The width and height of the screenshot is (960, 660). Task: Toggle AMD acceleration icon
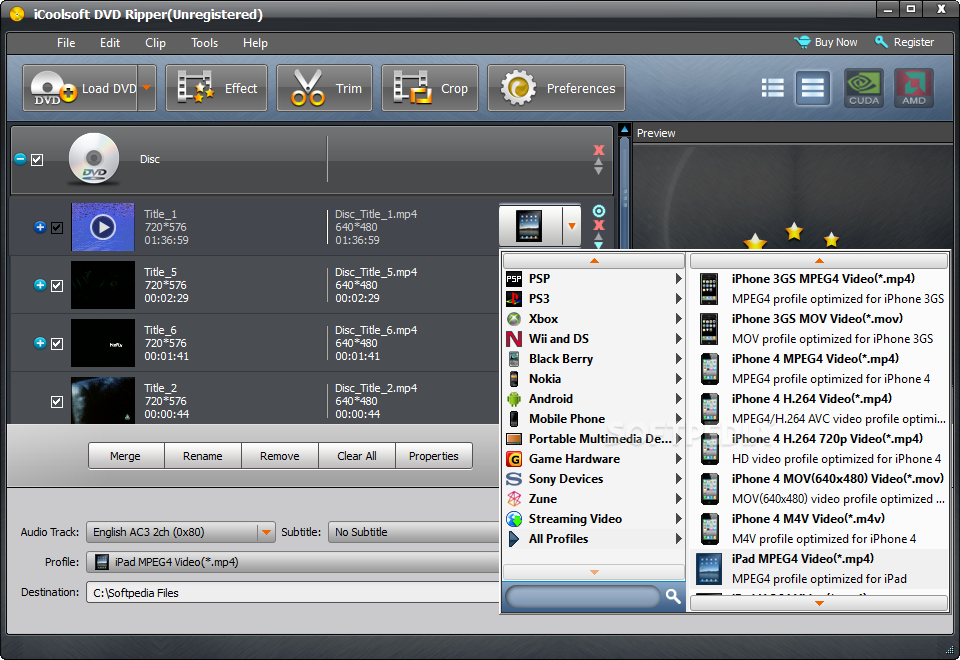[x=913, y=88]
